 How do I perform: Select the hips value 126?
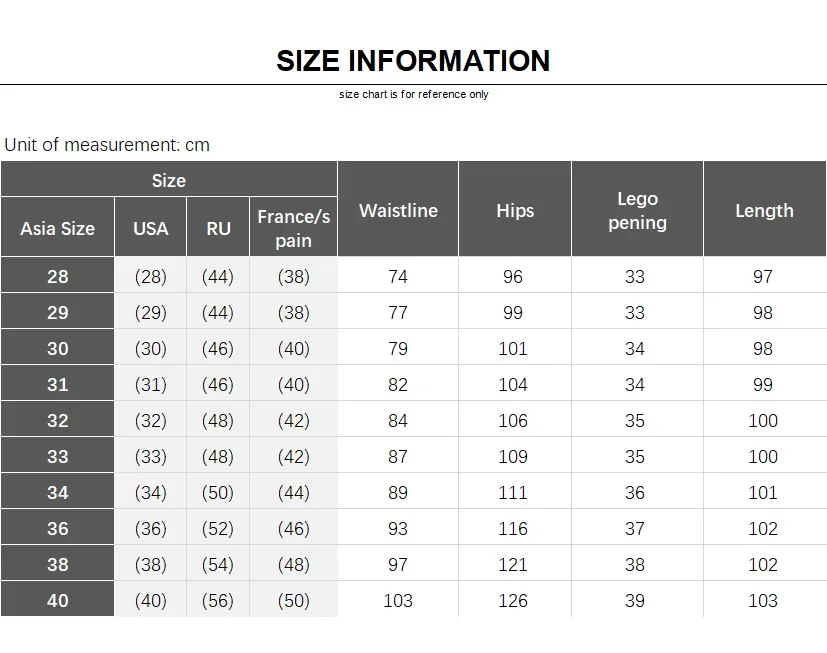(x=513, y=600)
